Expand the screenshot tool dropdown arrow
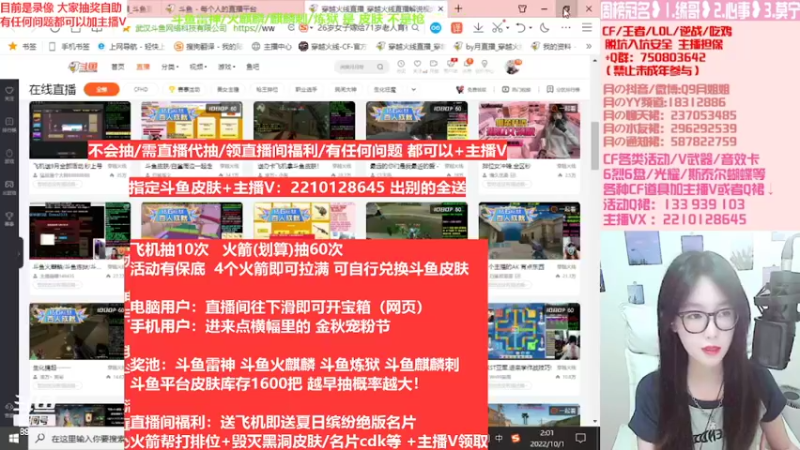The height and width of the screenshot is (450, 800). [507, 28]
